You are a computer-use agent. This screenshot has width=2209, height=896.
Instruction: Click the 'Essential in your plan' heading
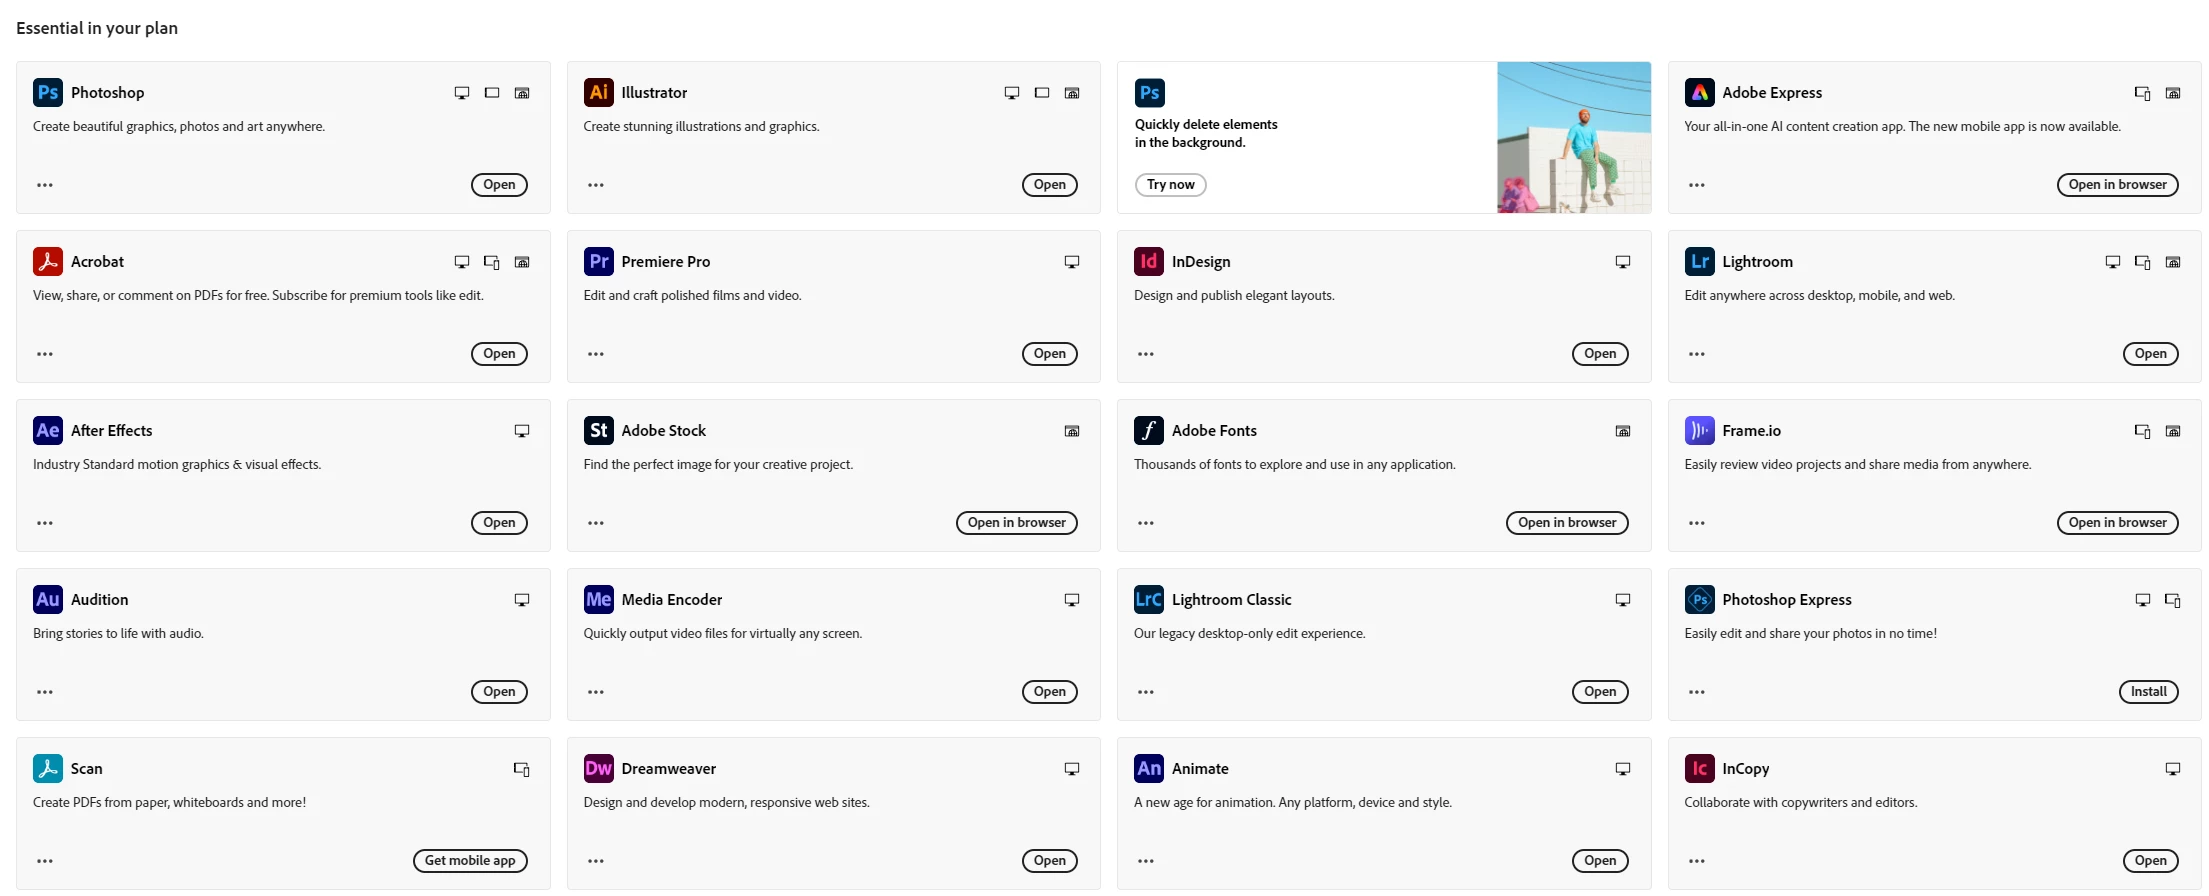pos(97,28)
